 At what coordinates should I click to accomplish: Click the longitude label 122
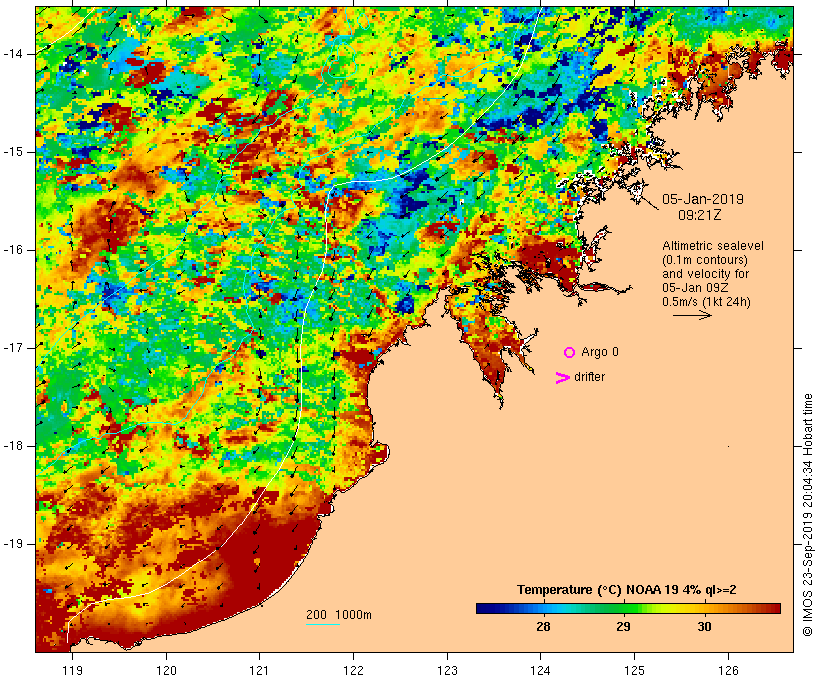(x=354, y=670)
